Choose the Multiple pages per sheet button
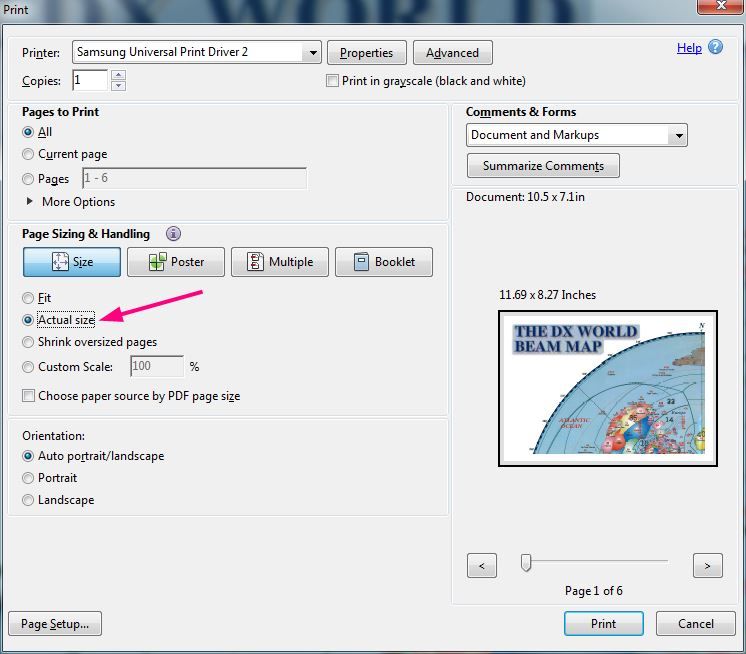This screenshot has width=746, height=654. pyautogui.click(x=279, y=262)
